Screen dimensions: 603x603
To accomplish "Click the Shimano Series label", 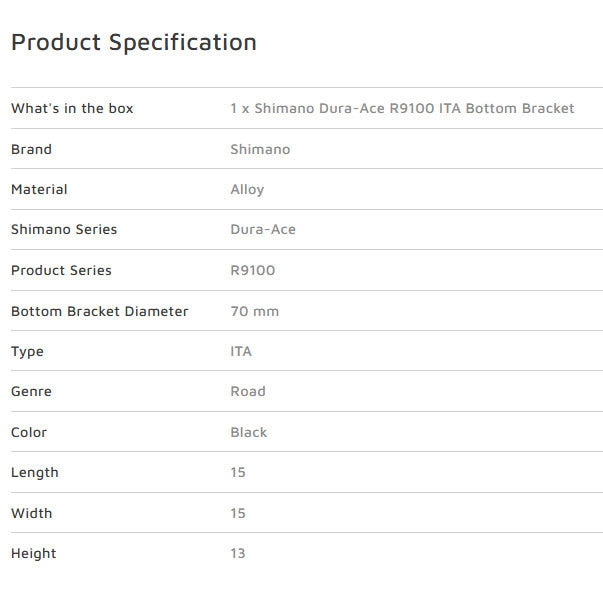I will pos(64,229).
